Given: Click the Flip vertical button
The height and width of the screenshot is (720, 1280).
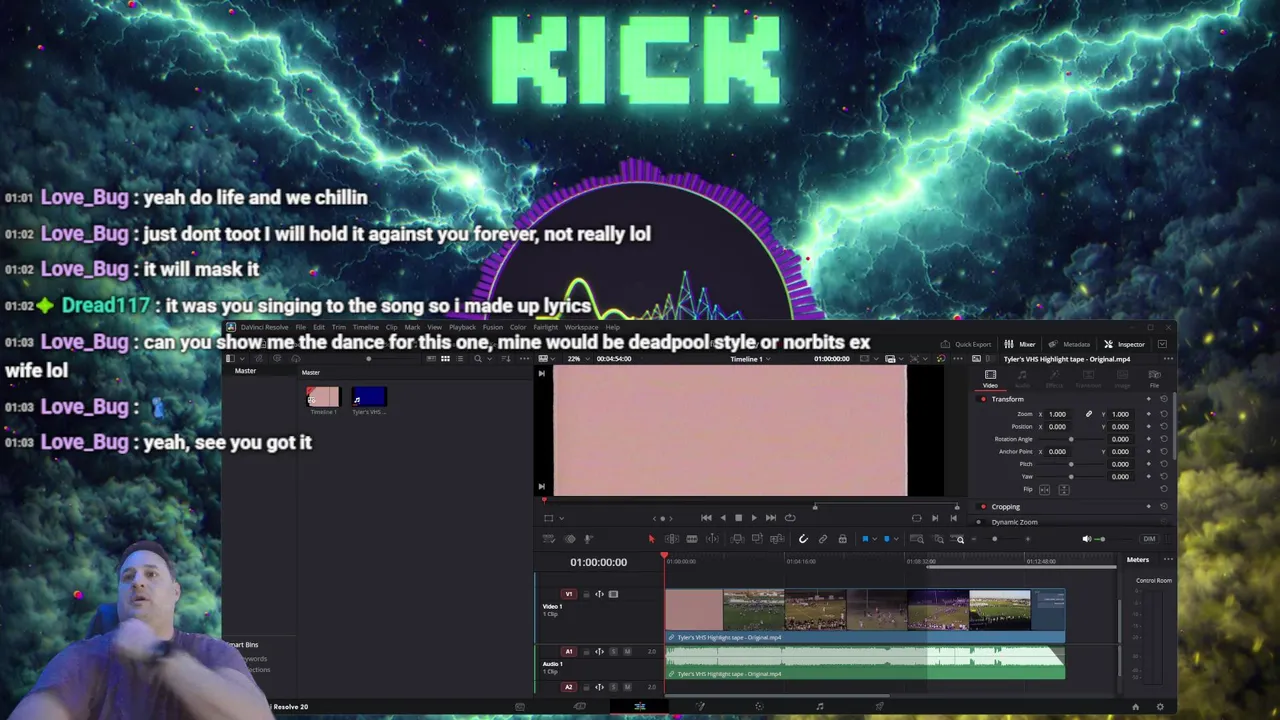Looking at the screenshot, I should [1064, 490].
